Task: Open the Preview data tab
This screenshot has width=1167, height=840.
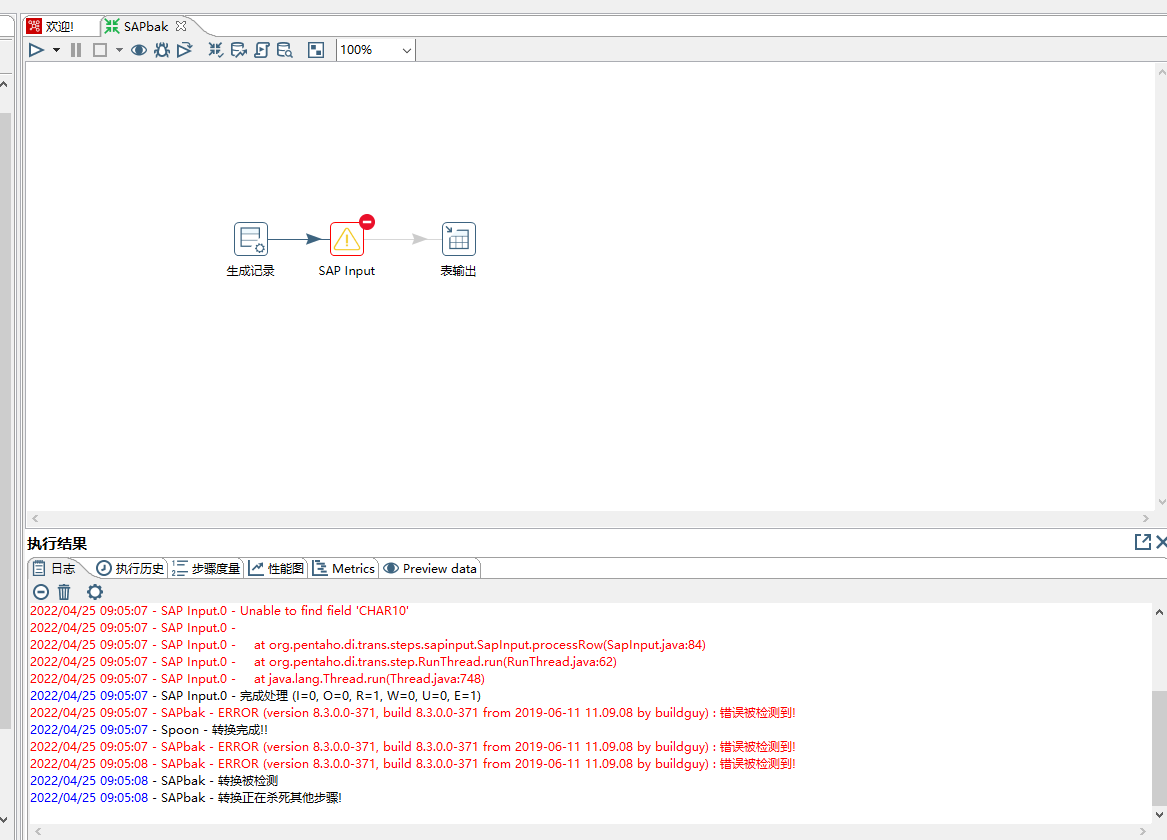Action: tap(430, 568)
